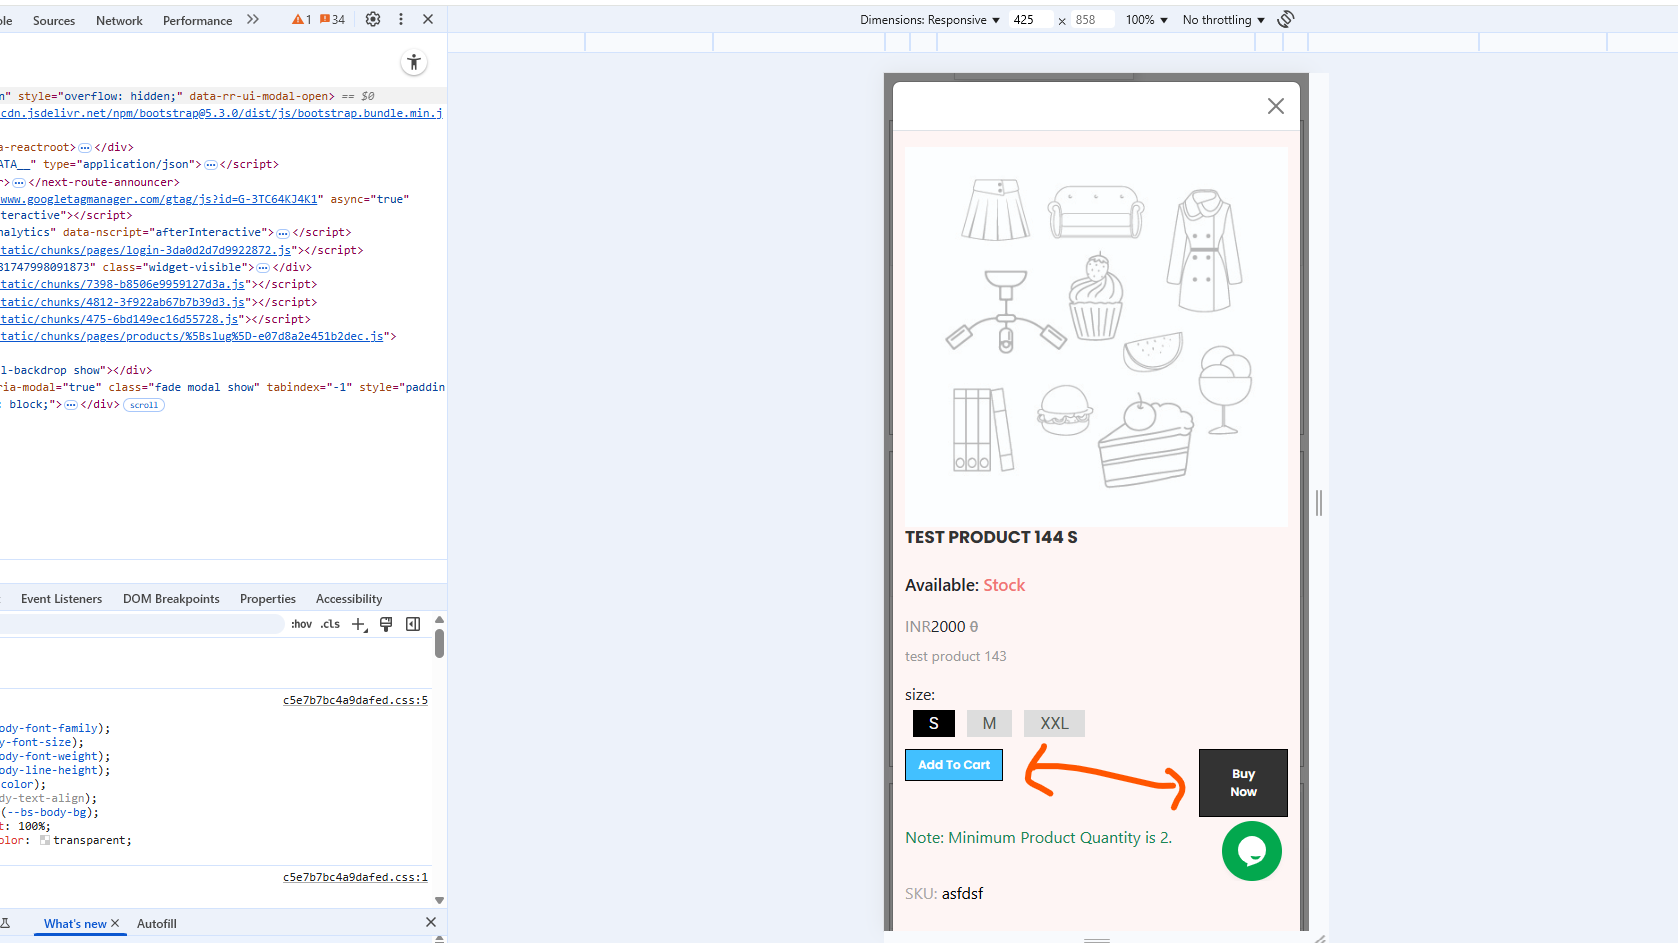Screen dimensions: 1678x943
Task: Click the Minimum Product Quantity note
Action: click(x=1038, y=838)
